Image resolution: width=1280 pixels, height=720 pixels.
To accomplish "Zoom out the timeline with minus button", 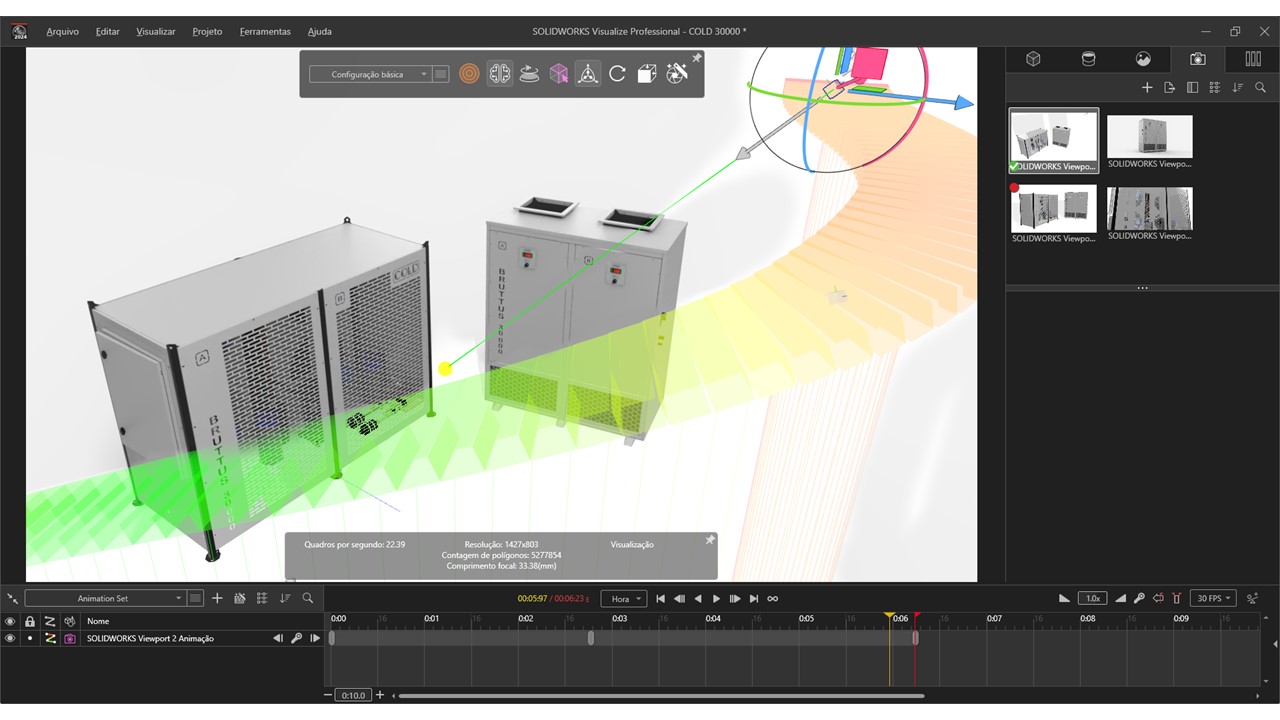I will [x=328, y=695].
